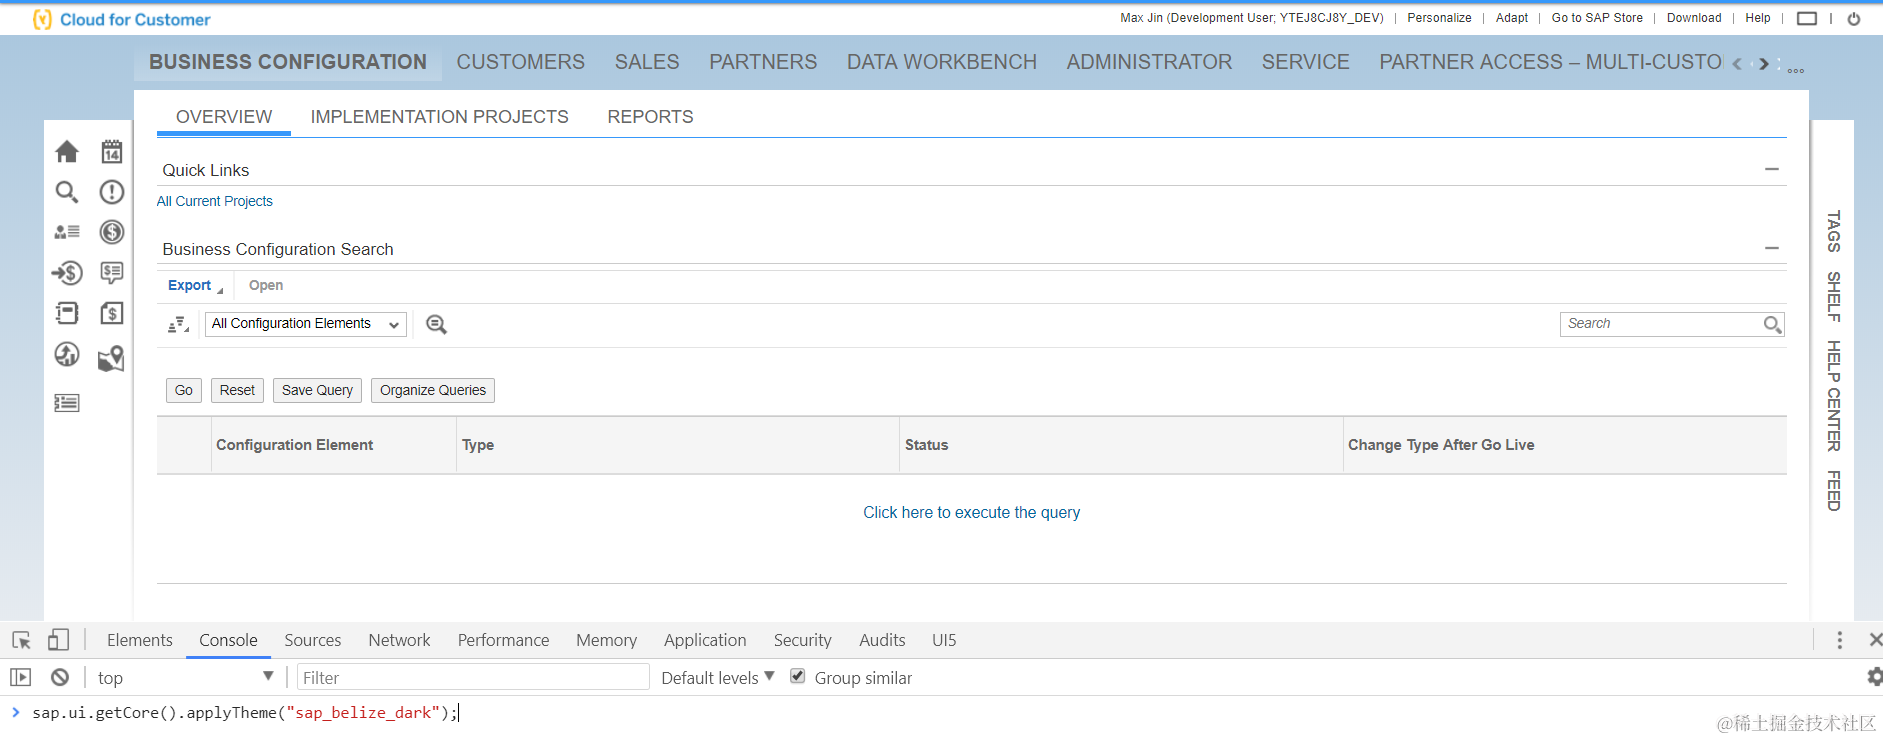Image resolution: width=1883 pixels, height=740 pixels.
Task: Open the Administrator work center
Action: tap(1149, 62)
